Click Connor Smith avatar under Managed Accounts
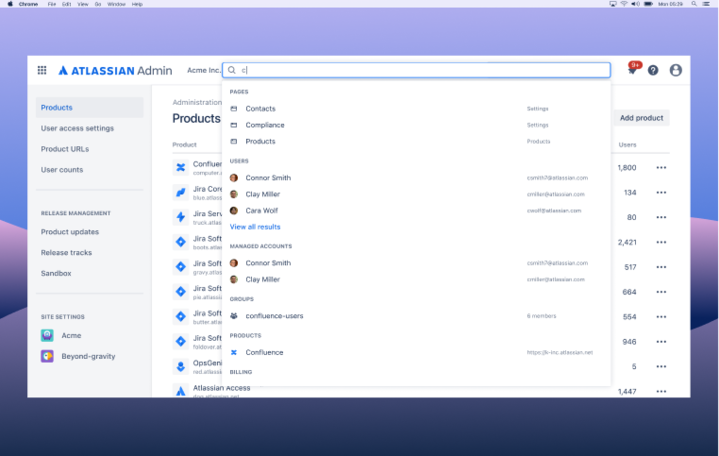 pos(234,263)
